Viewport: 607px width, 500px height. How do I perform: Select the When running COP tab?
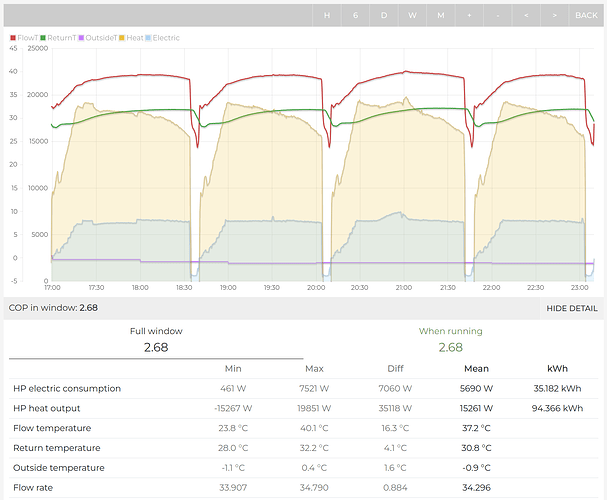point(450,340)
